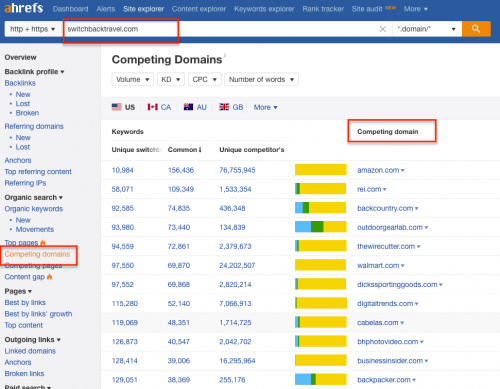
Task: Expand More countries dropdown
Action: coord(265,107)
